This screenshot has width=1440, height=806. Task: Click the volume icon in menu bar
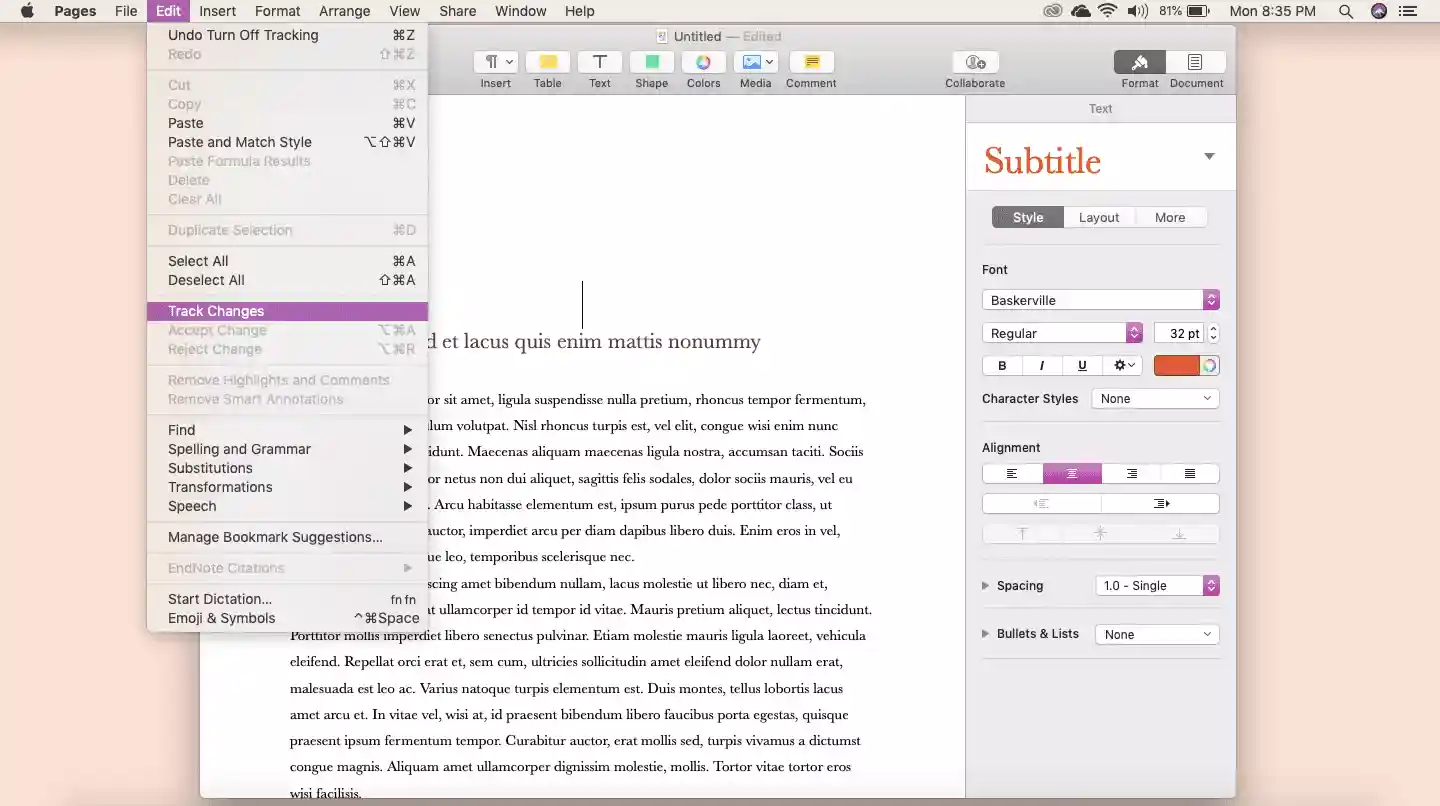[1137, 11]
